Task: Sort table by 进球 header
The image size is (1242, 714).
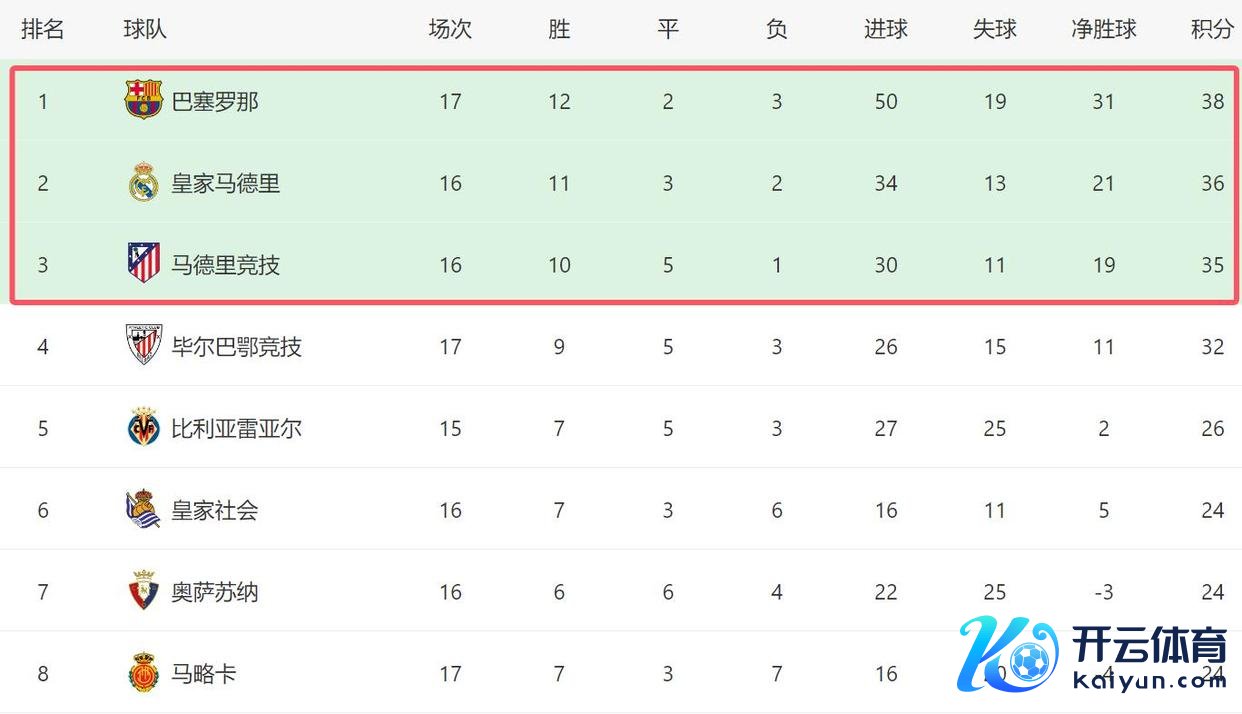Action: pyautogui.click(x=885, y=29)
